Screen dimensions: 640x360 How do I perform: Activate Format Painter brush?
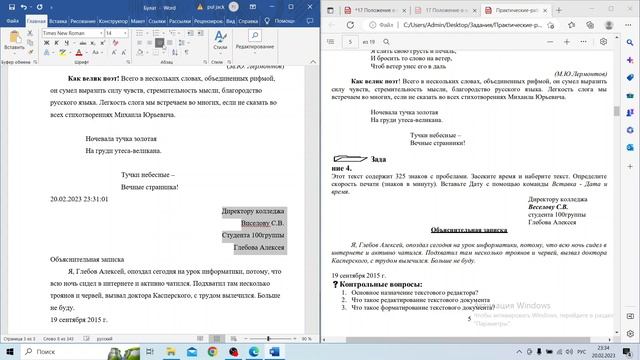click(x=30, y=52)
